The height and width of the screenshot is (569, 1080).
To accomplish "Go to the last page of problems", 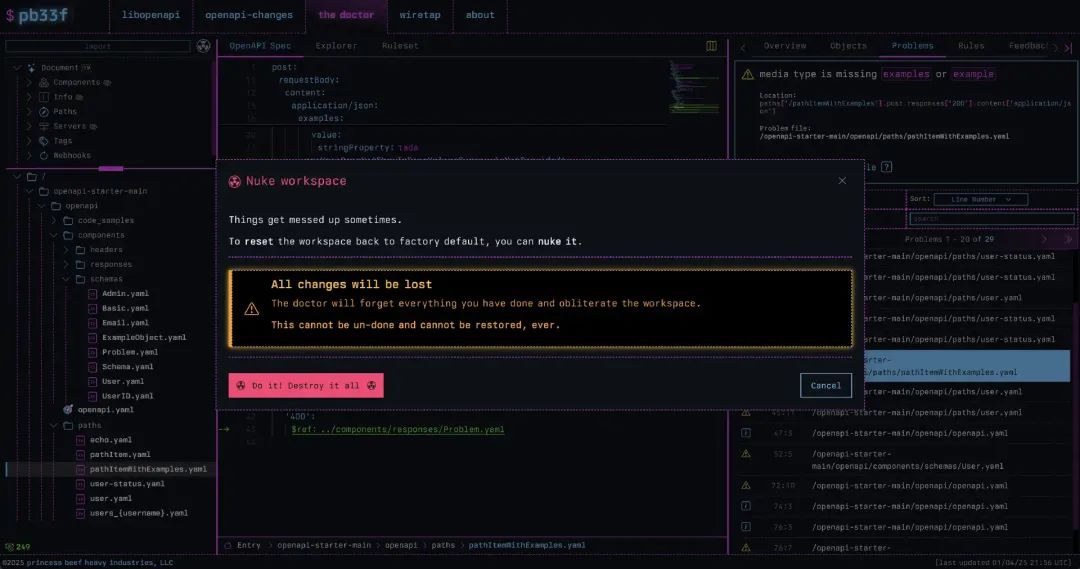I will [1068, 239].
